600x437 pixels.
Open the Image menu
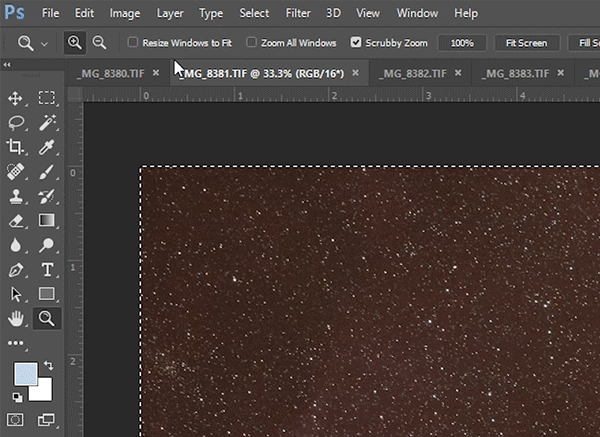125,13
